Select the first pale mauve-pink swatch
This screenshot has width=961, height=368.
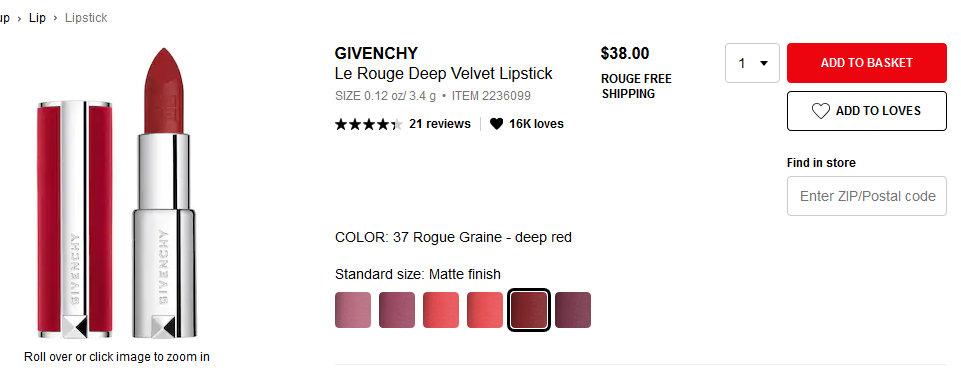(x=353, y=310)
